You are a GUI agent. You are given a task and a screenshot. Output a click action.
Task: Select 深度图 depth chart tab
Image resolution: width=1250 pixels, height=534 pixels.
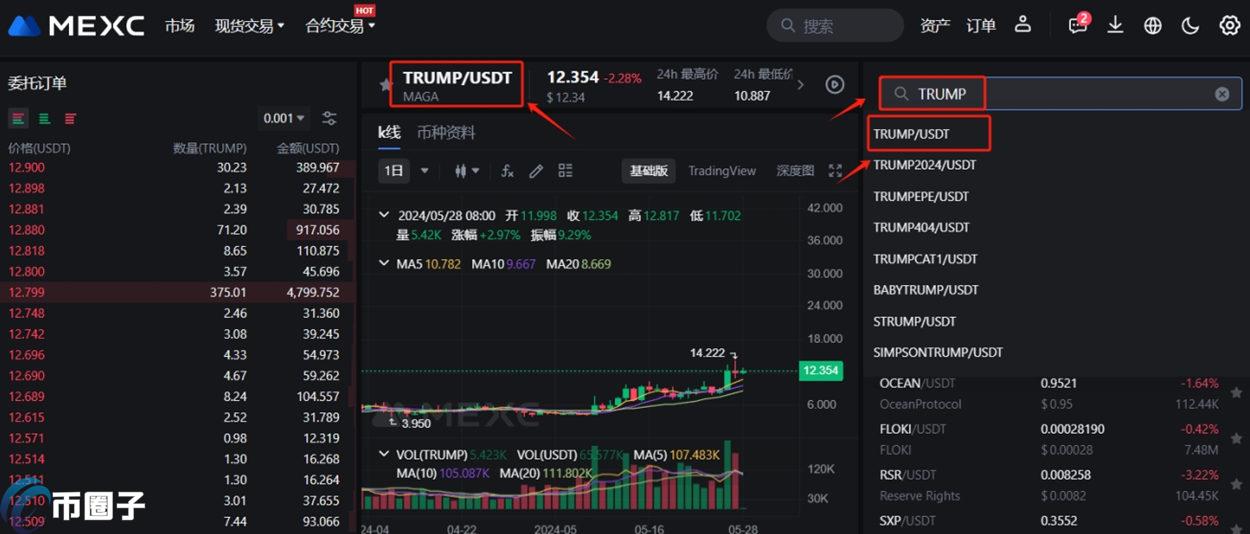(x=795, y=171)
